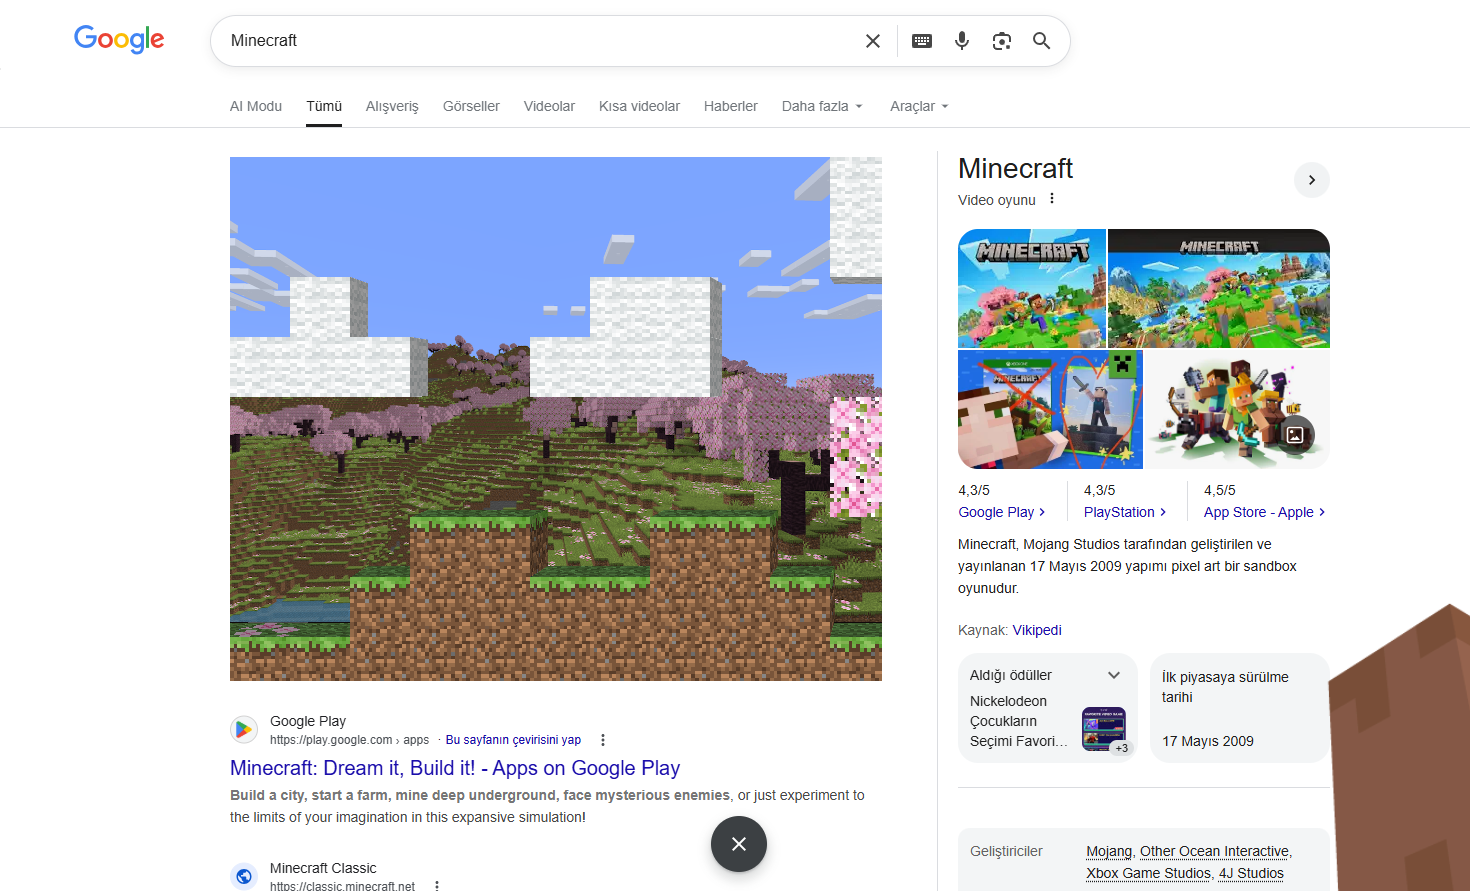
Task: Click the 'Minecraft Classic' site name
Action: pyautogui.click(x=323, y=868)
